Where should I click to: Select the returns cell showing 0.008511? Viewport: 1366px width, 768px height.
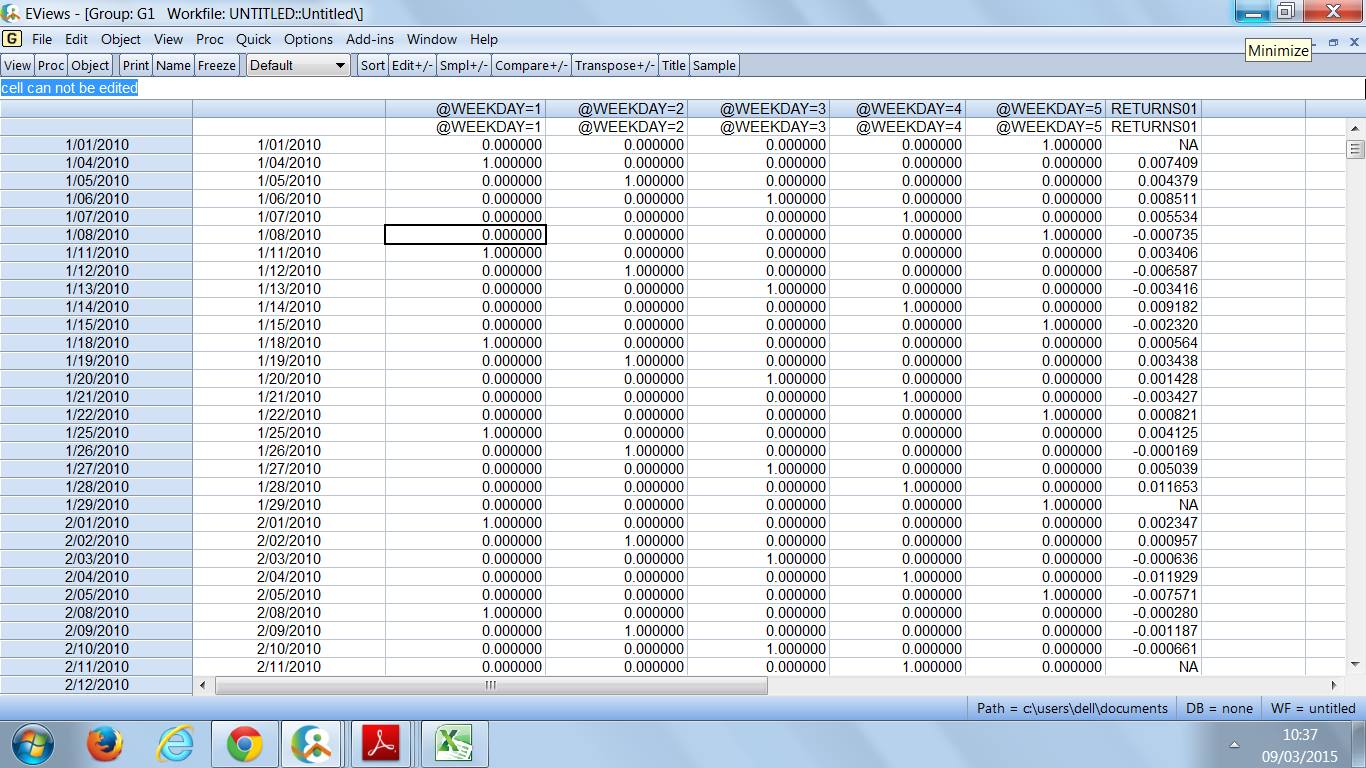point(1152,199)
